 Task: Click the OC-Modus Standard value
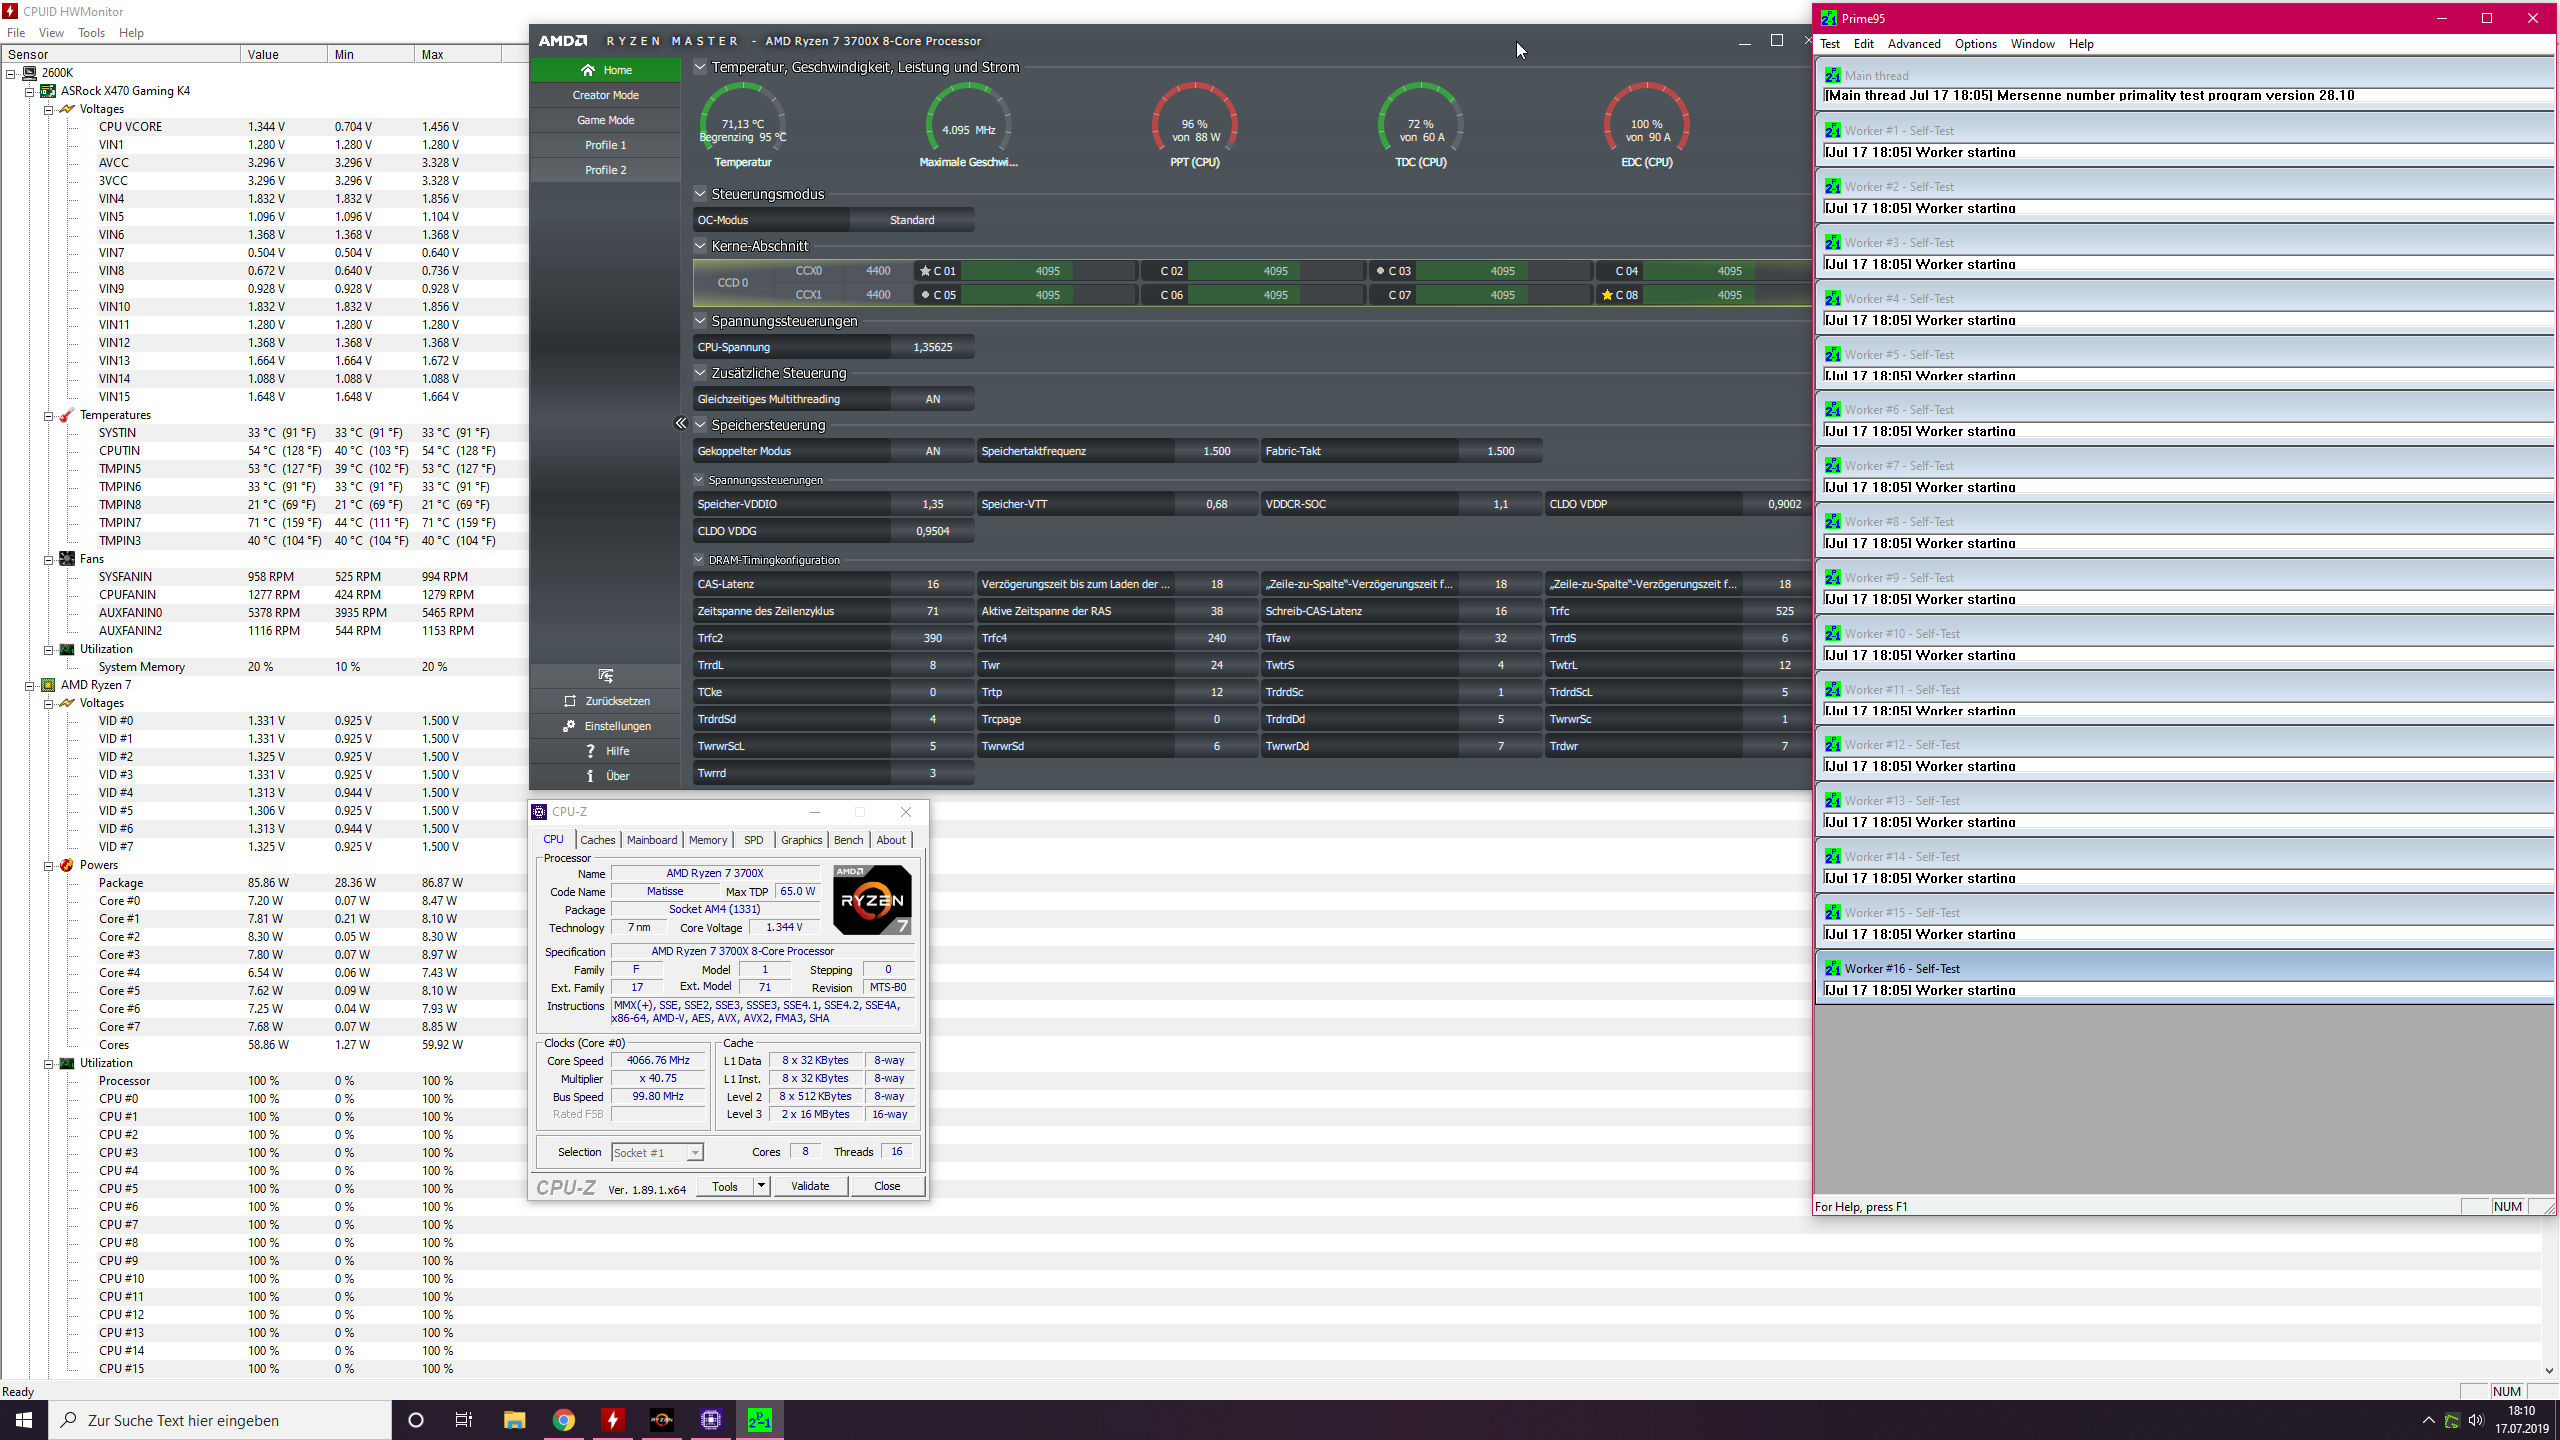pos(912,220)
